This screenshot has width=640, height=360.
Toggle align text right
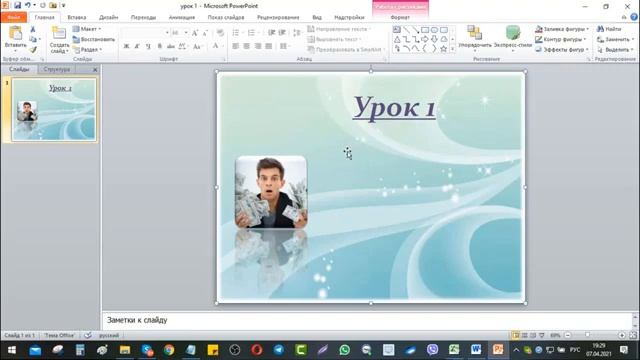coord(258,46)
